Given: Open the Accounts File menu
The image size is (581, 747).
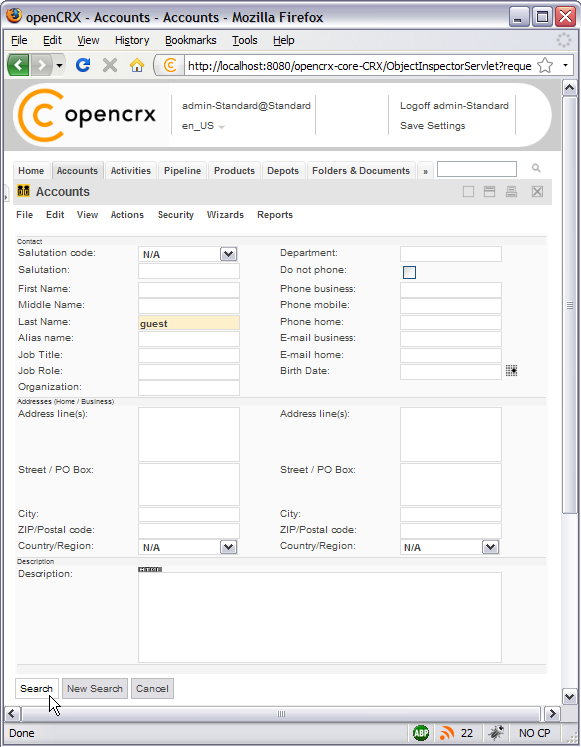Looking at the screenshot, I should [x=25, y=215].
